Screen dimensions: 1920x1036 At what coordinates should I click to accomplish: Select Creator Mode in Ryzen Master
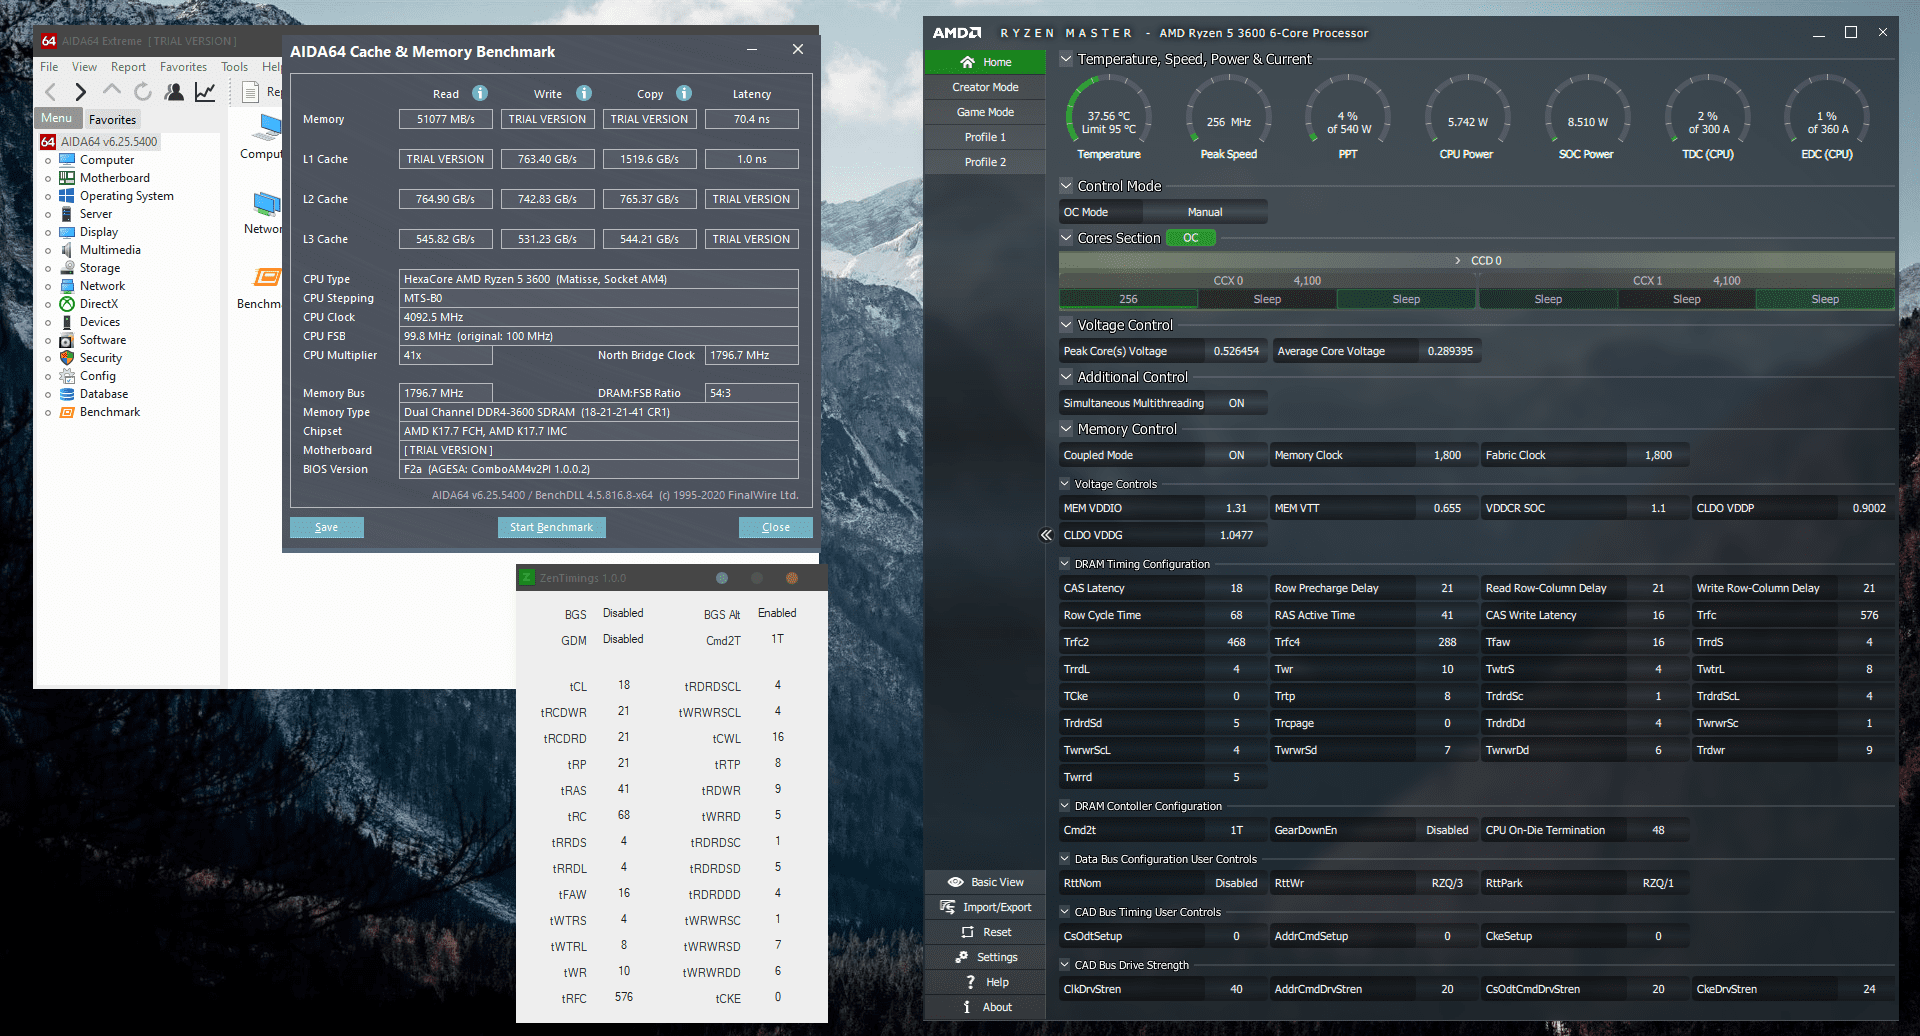coord(985,87)
